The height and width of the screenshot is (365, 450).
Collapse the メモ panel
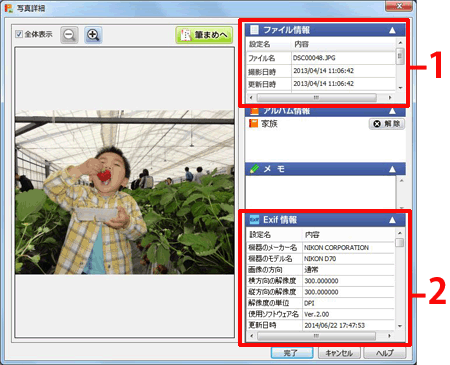coord(392,169)
